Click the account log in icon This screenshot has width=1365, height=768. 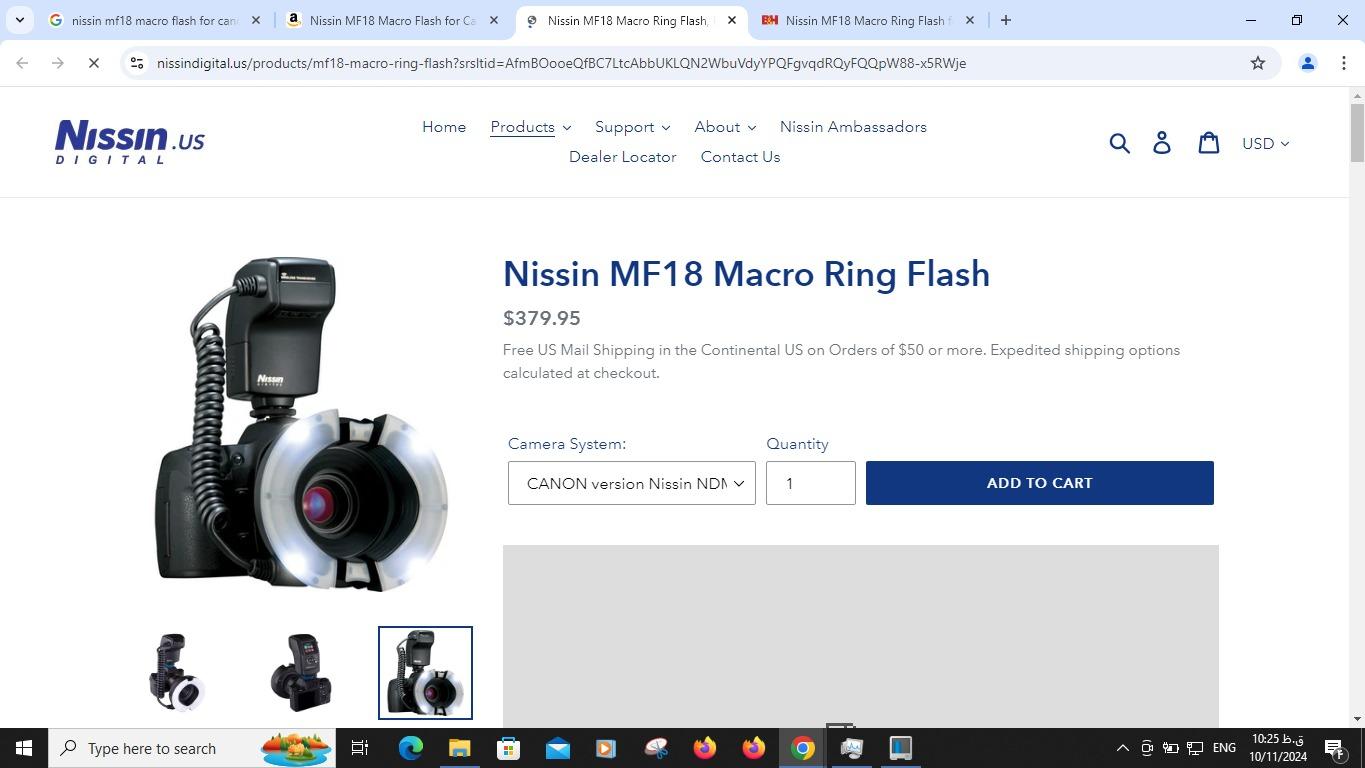coord(1162,143)
